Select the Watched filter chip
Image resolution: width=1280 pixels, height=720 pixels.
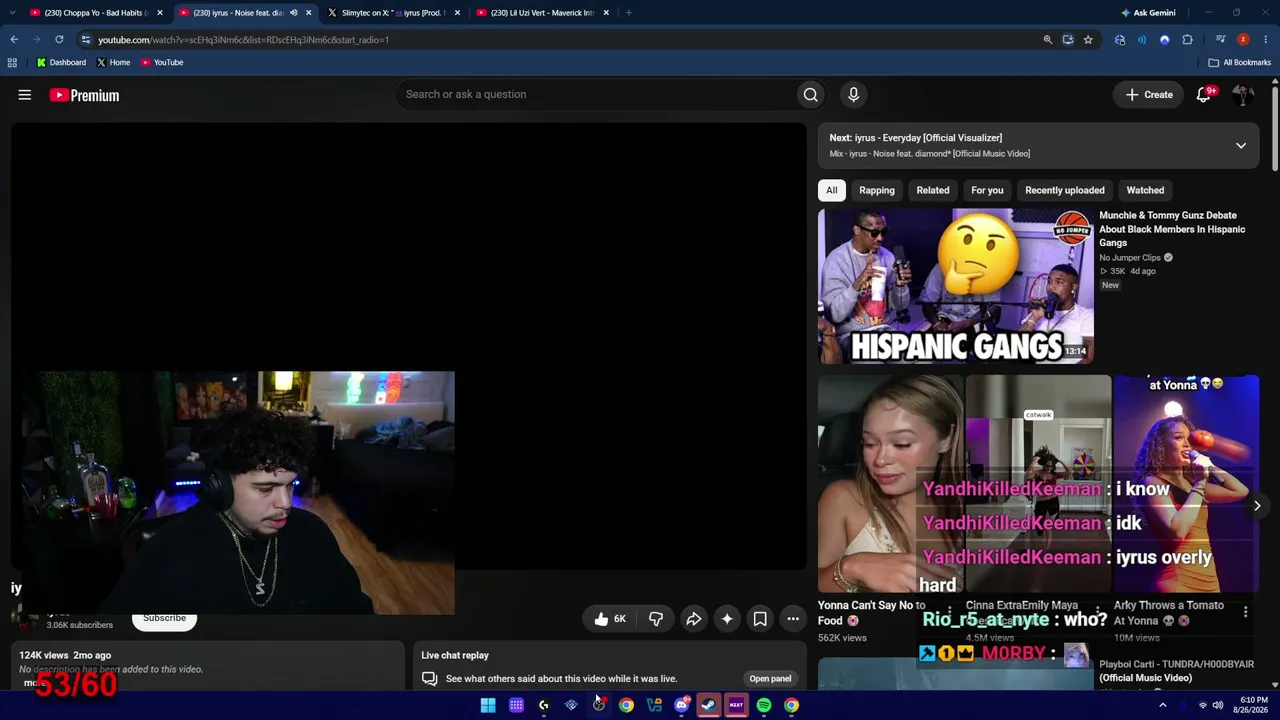click(x=1145, y=190)
